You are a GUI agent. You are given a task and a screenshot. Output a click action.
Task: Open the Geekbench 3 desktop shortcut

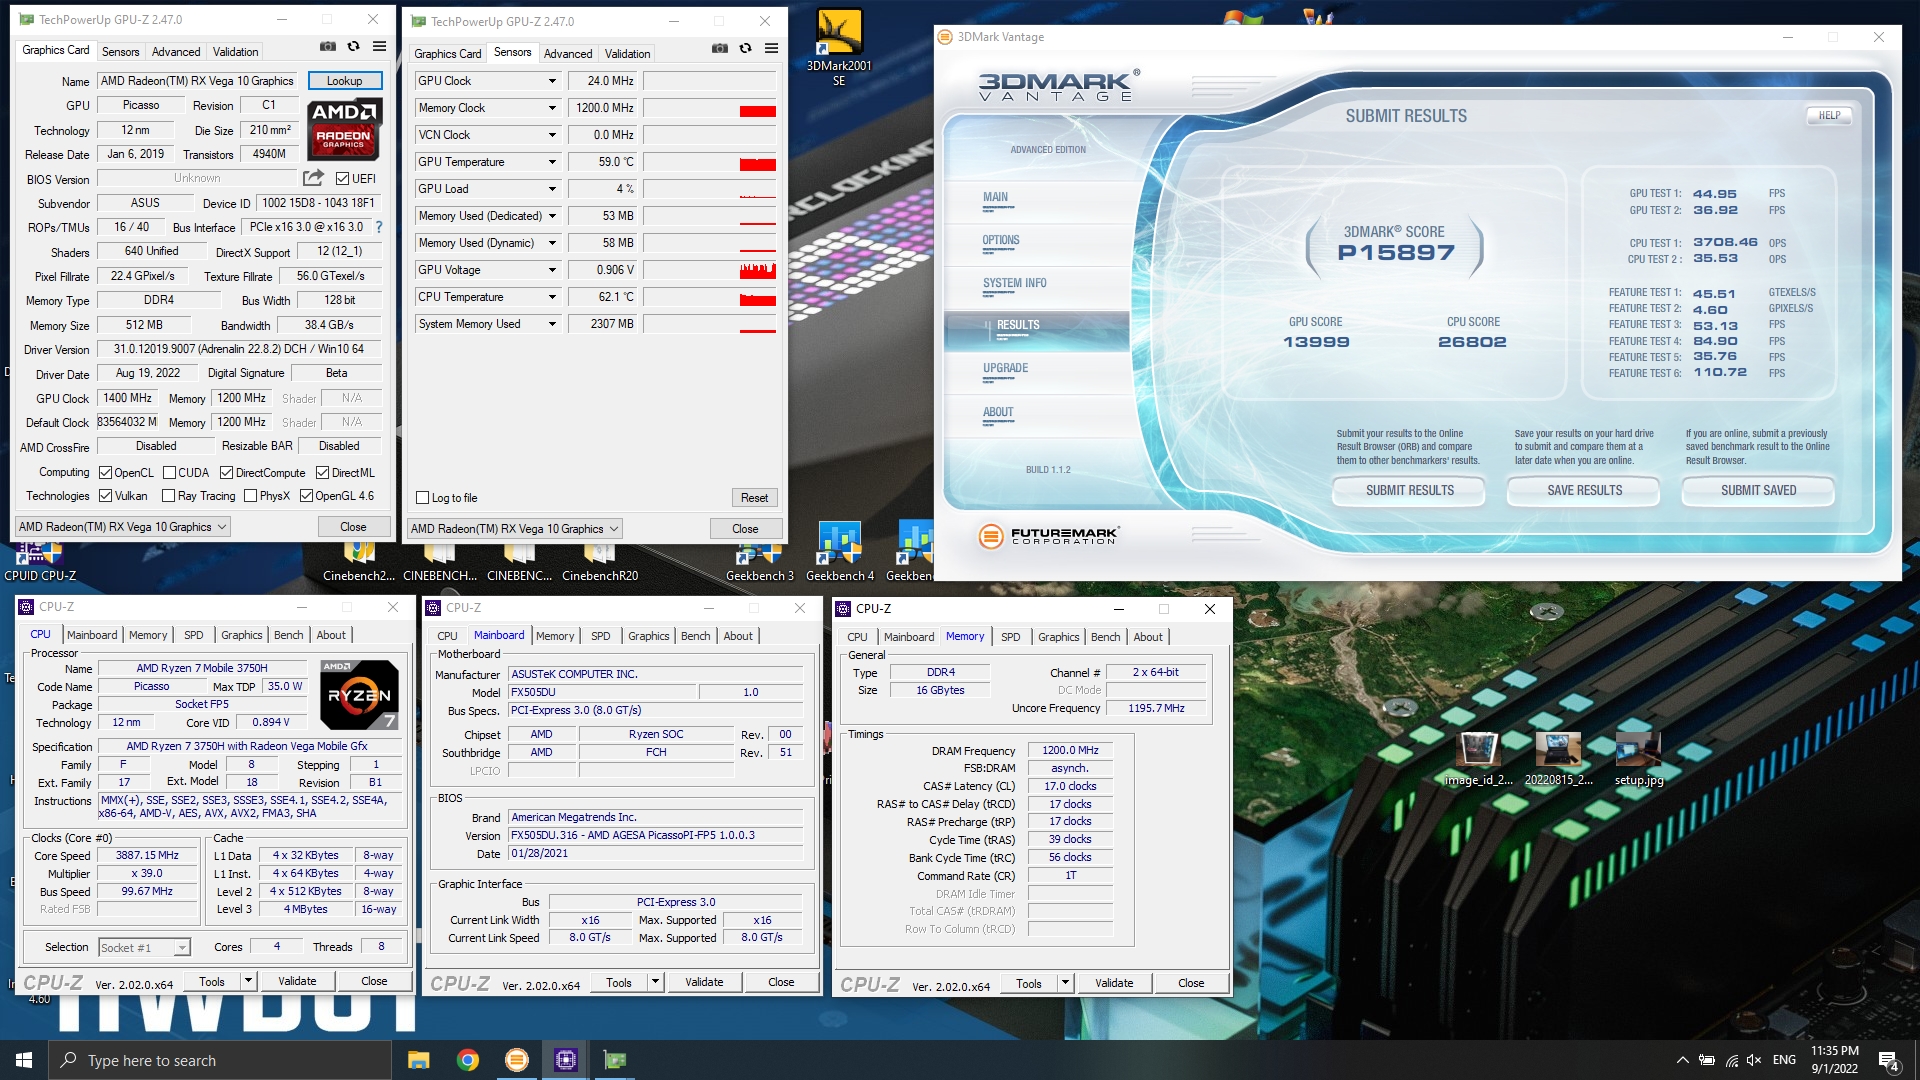(759, 563)
